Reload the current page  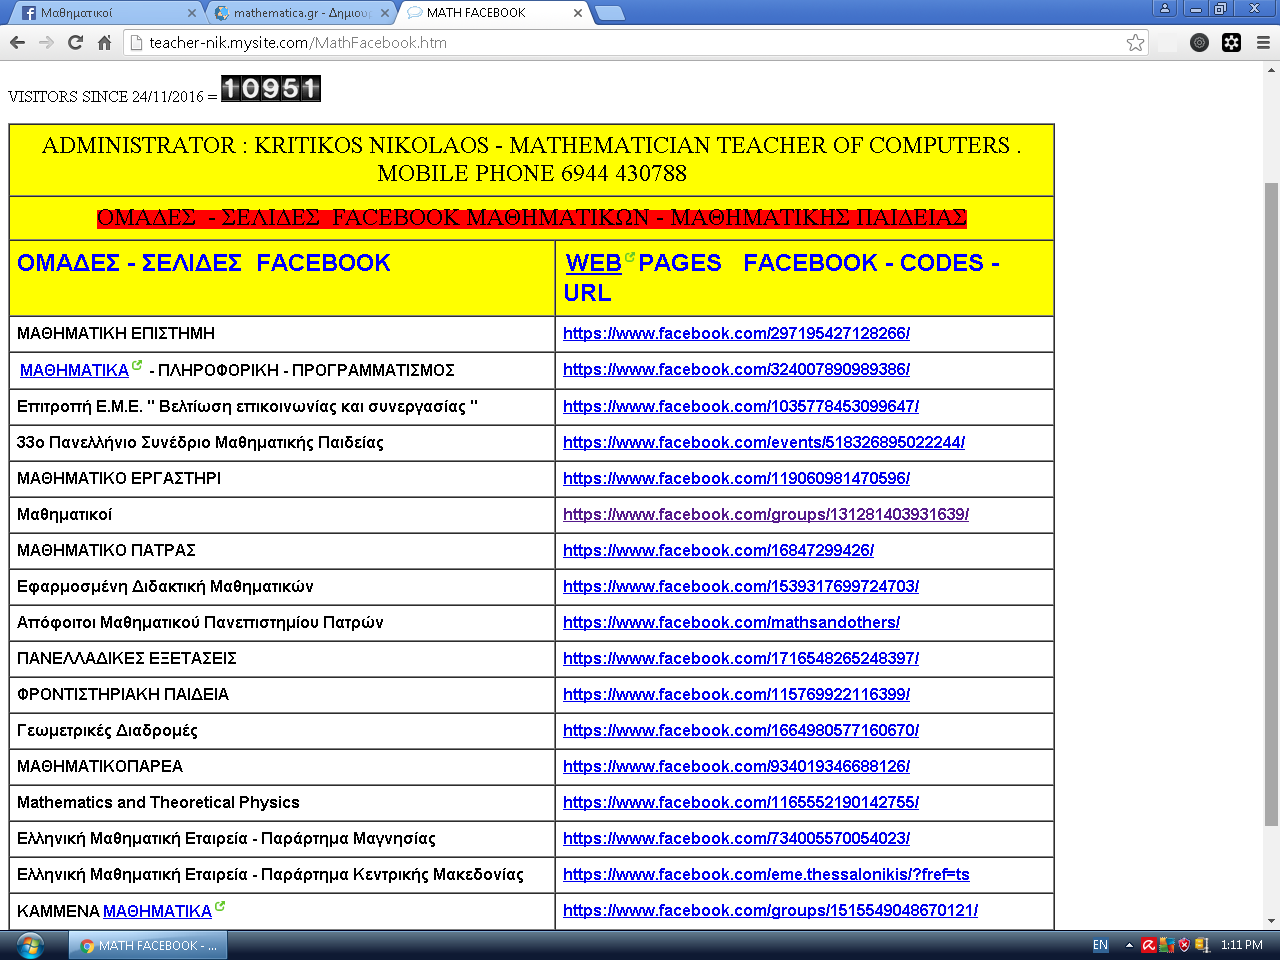click(75, 43)
